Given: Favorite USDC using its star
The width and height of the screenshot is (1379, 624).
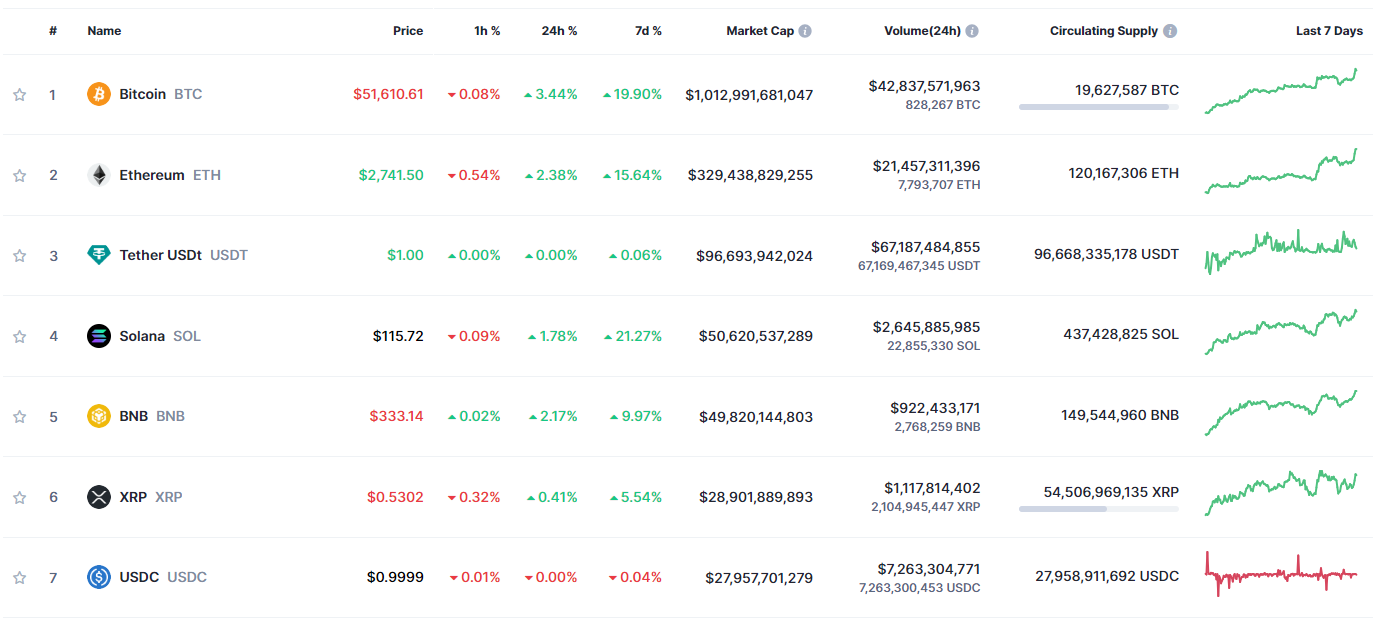Looking at the screenshot, I should coord(19,578).
